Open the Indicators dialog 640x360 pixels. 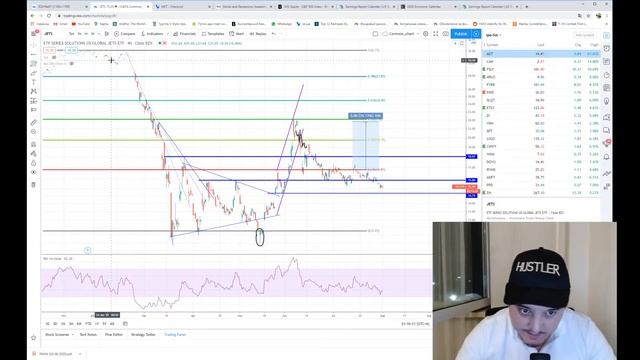point(152,33)
